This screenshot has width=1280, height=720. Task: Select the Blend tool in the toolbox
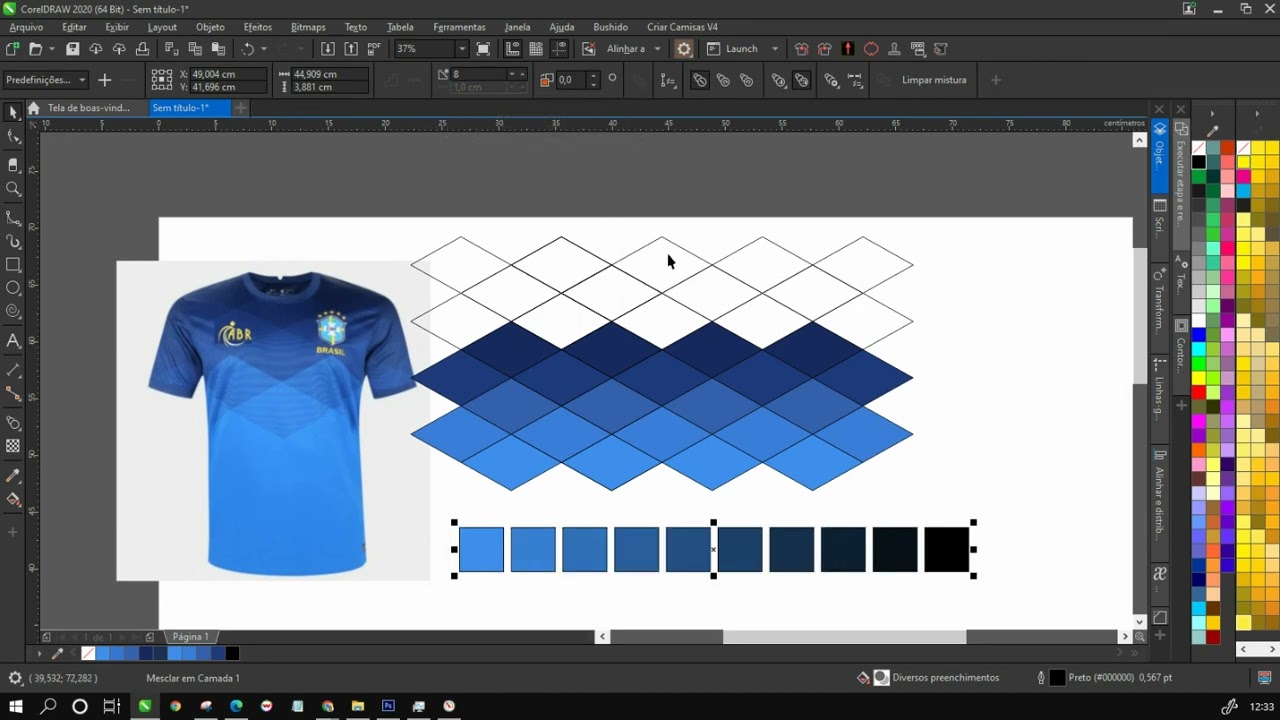tap(13, 423)
